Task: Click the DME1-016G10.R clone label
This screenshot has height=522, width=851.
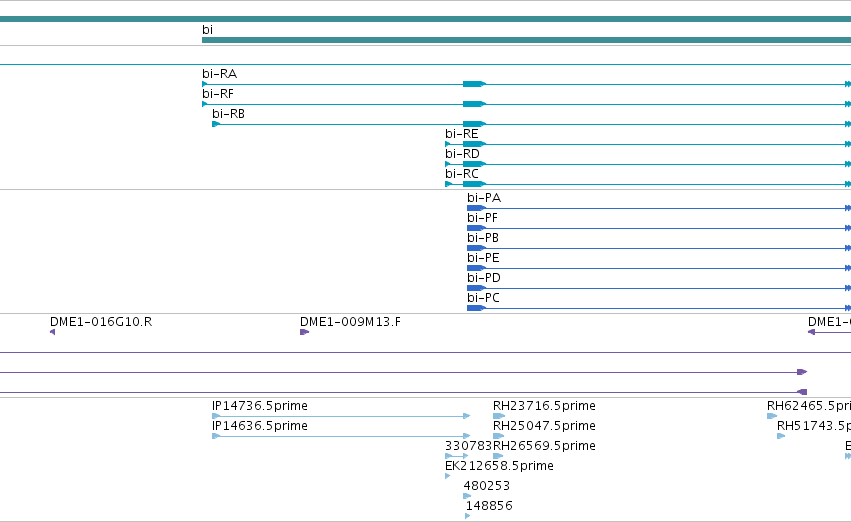Action: (x=101, y=322)
